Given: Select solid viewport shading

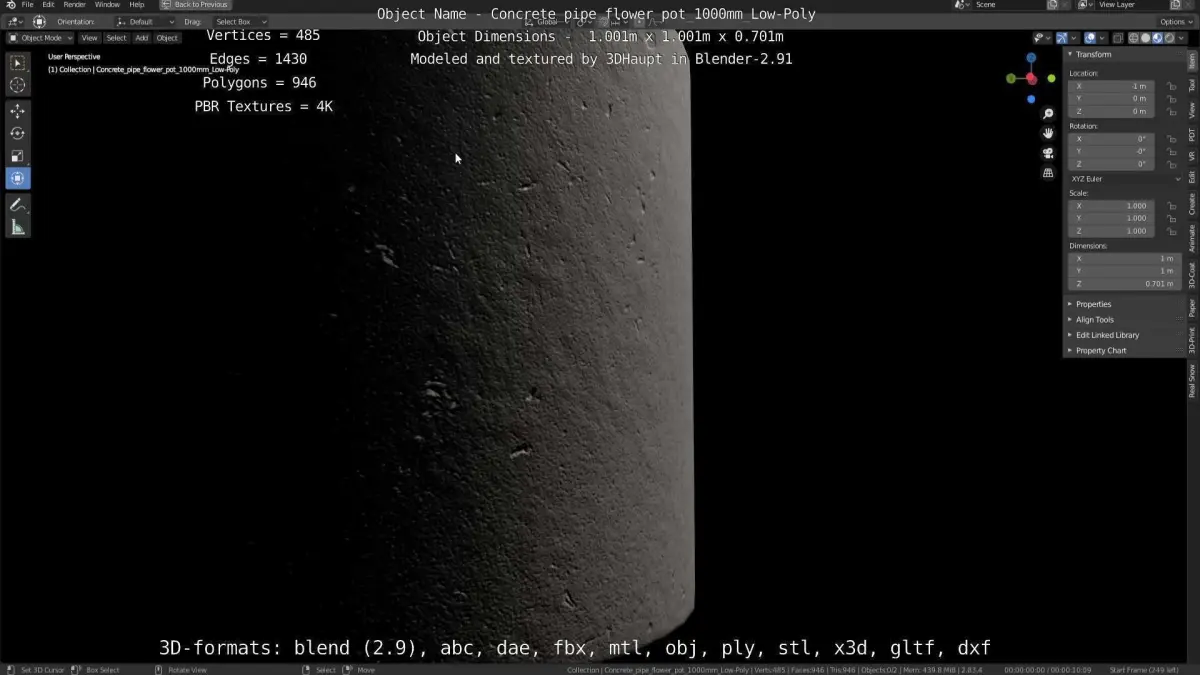Looking at the screenshot, I should tap(1146, 38).
